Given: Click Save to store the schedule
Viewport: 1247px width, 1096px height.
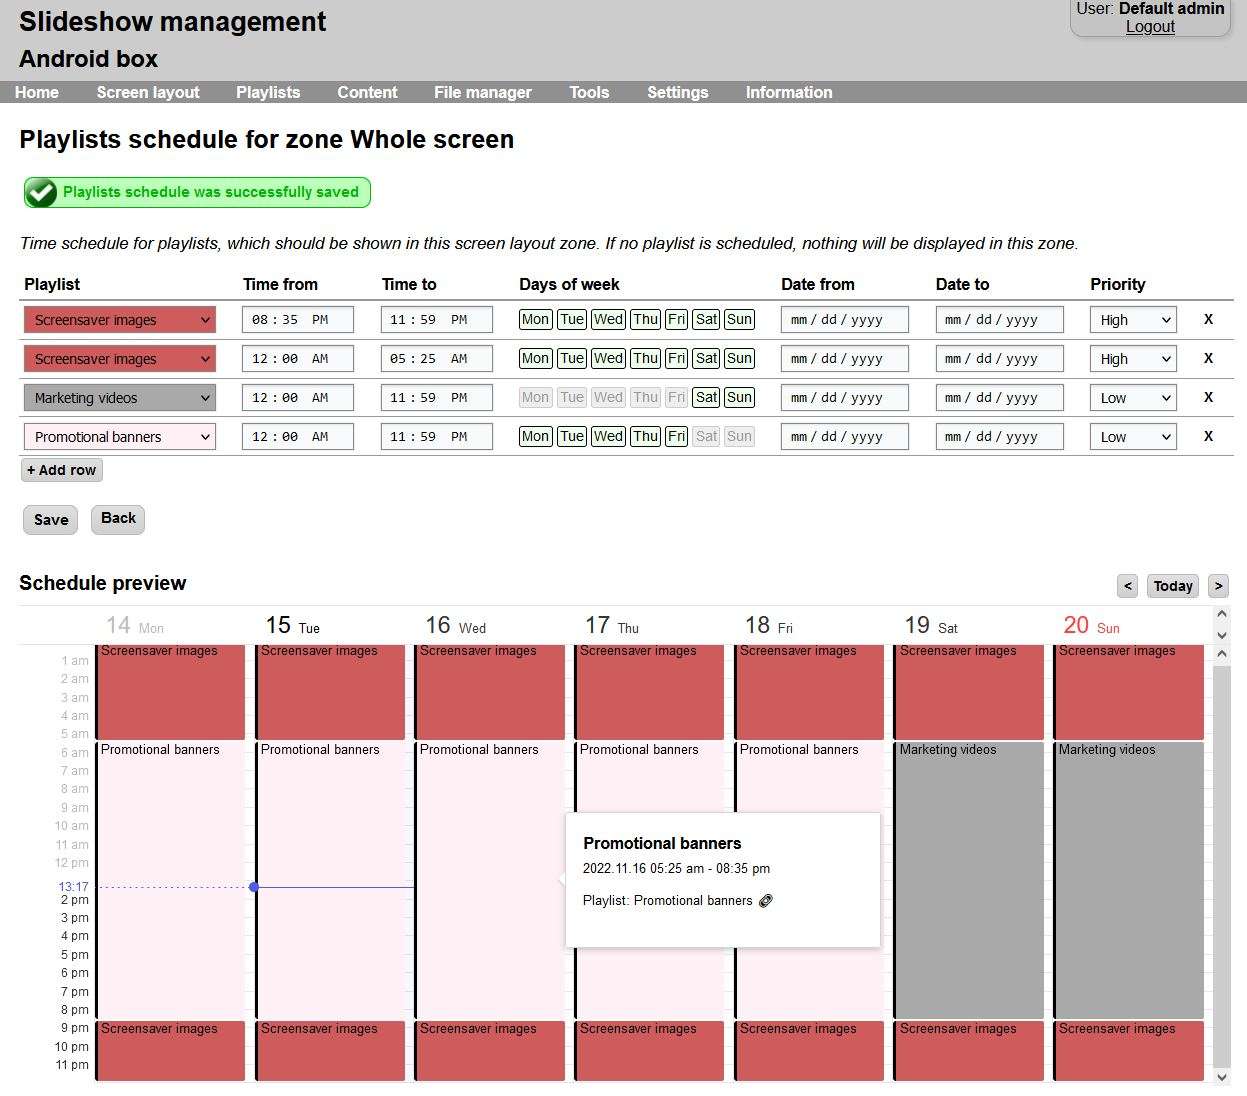Looking at the screenshot, I should tap(50, 519).
